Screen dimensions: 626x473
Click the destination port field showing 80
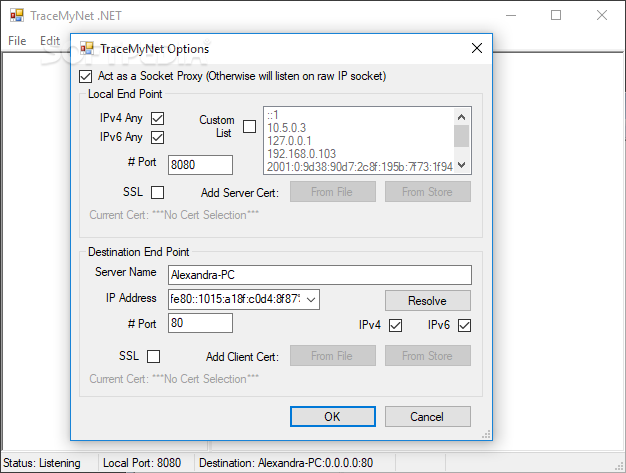[x=200, y=323]
